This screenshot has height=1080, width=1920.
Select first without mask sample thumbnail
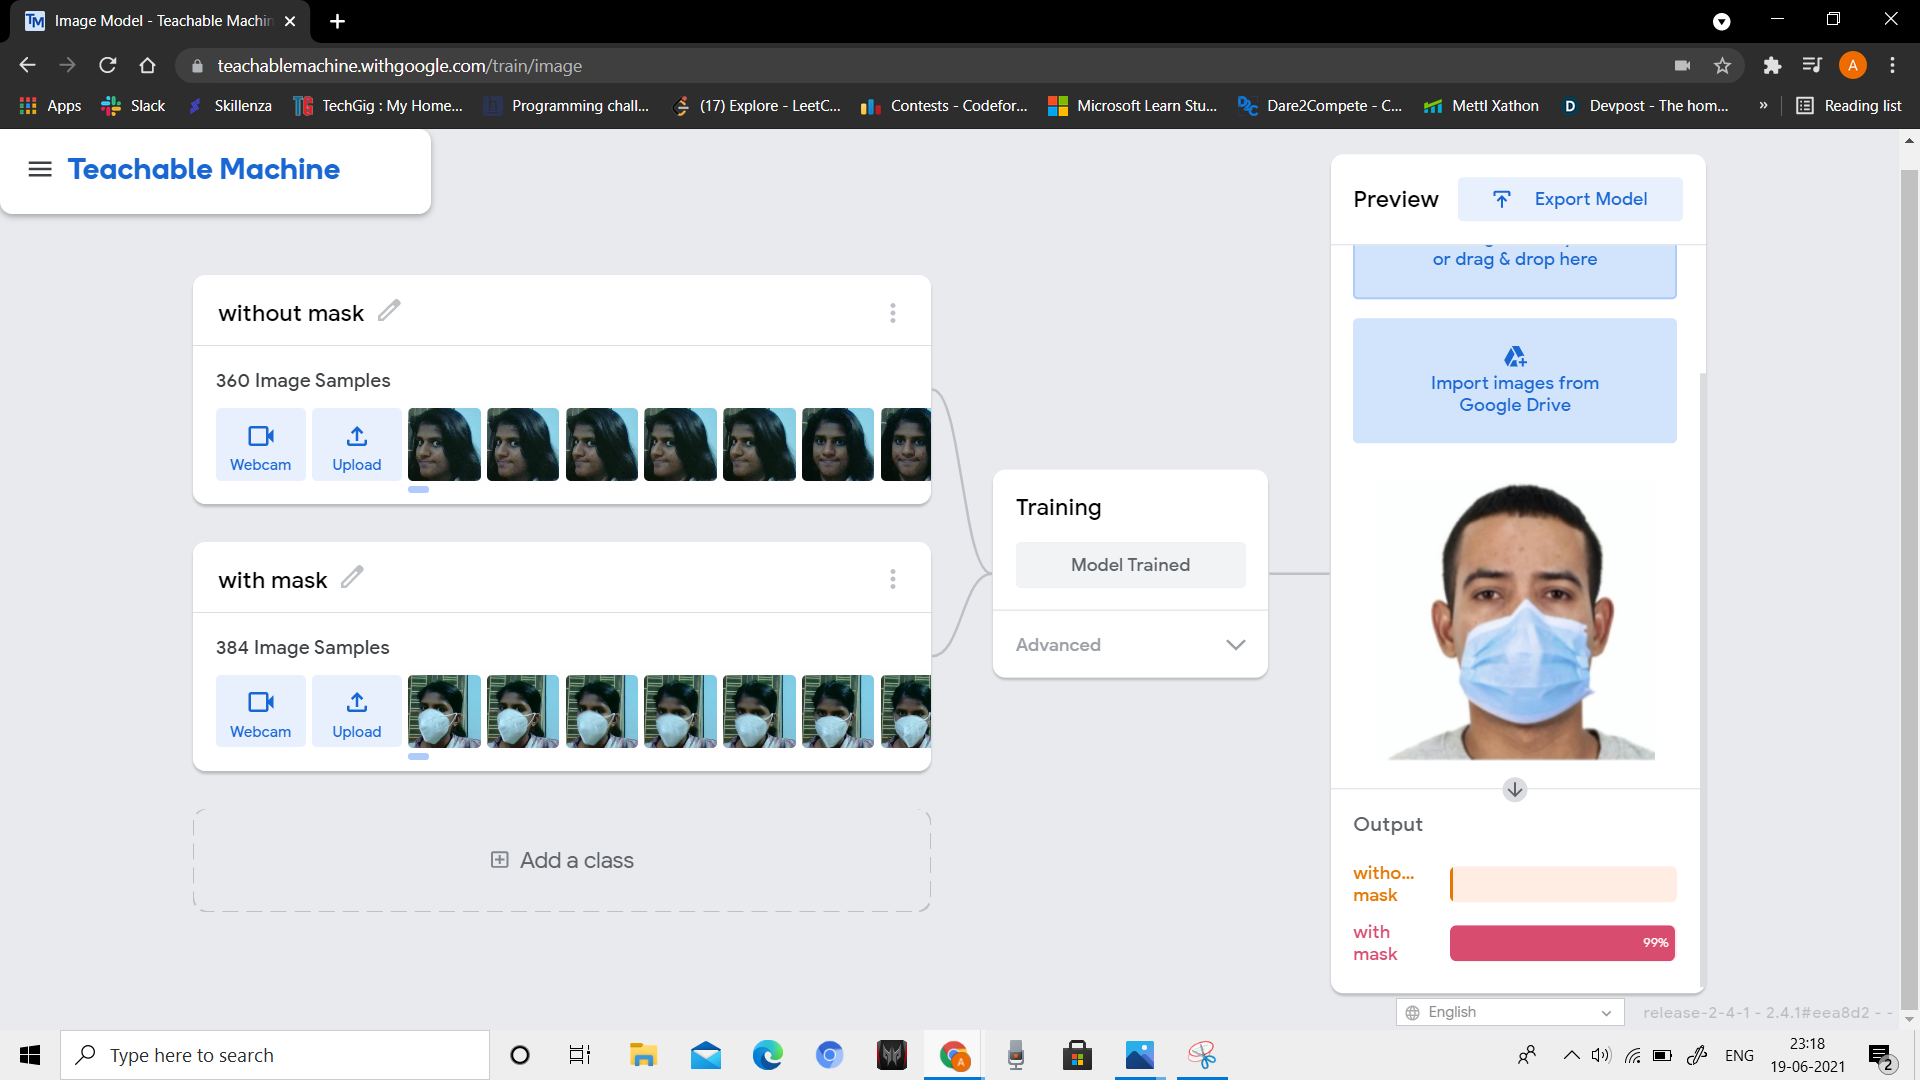click(444, 445)
